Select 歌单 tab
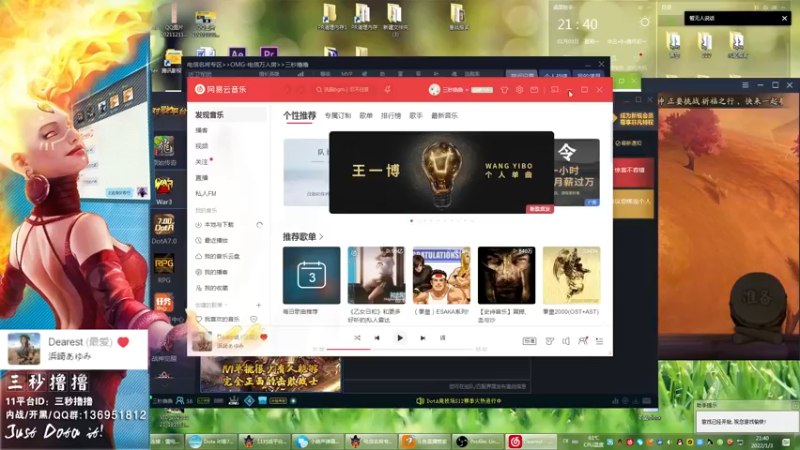 click(366, 116)
